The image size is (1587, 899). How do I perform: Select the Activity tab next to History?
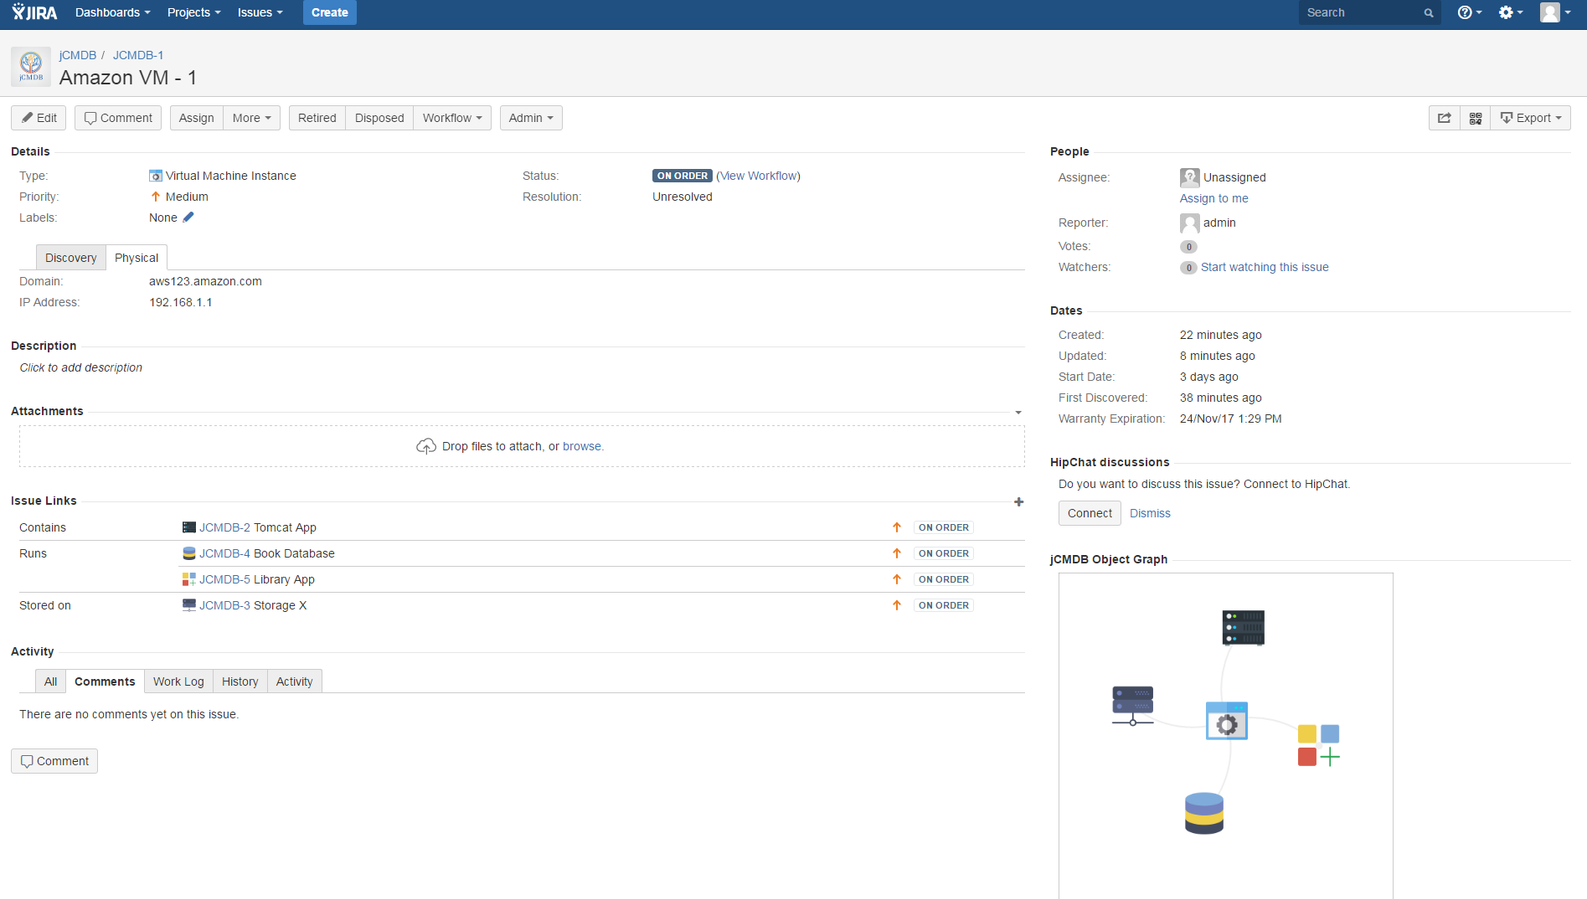click(294, 682)
